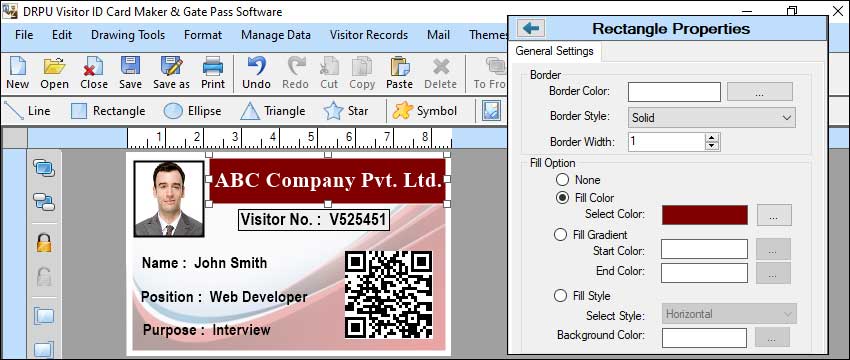The image size is (850, 360).
Task: Select the Fill Gradient radio button
Action: [x=560, y=235]
